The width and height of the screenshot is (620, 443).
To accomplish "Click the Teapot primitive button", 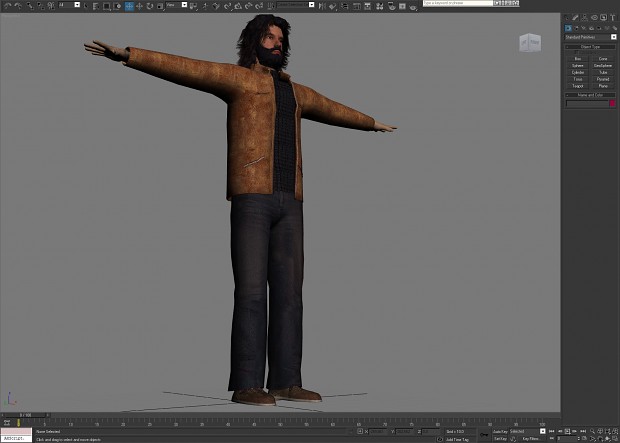I will point(578,86).
